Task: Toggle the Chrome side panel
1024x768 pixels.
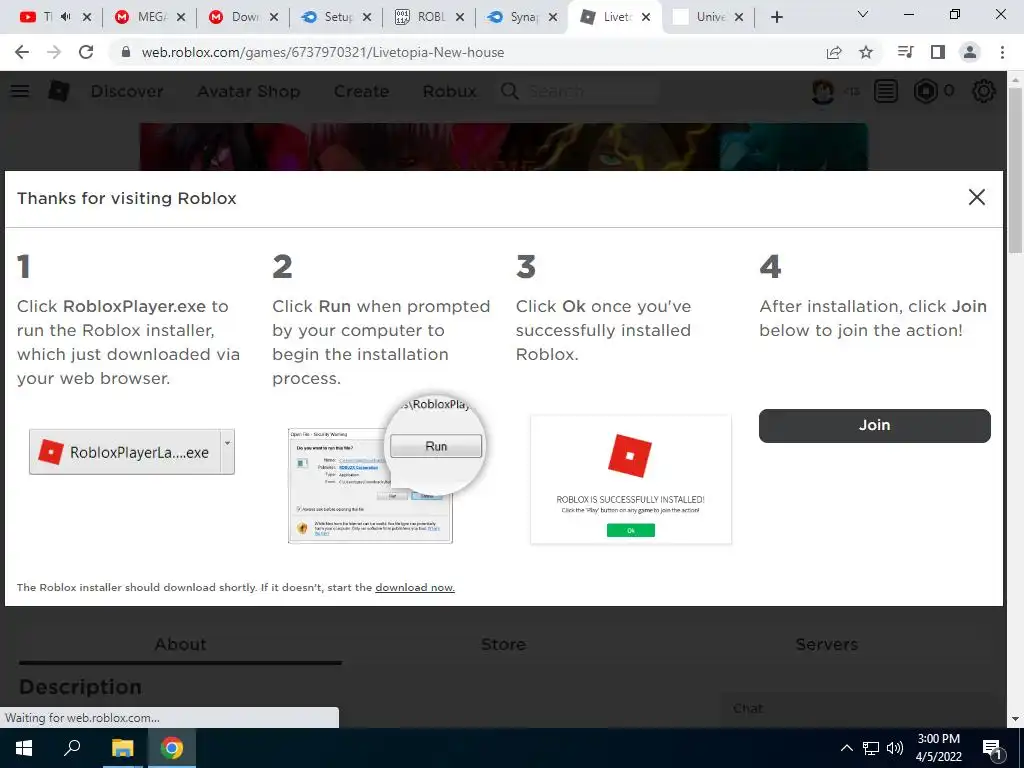Action: (x=938, y=52)
